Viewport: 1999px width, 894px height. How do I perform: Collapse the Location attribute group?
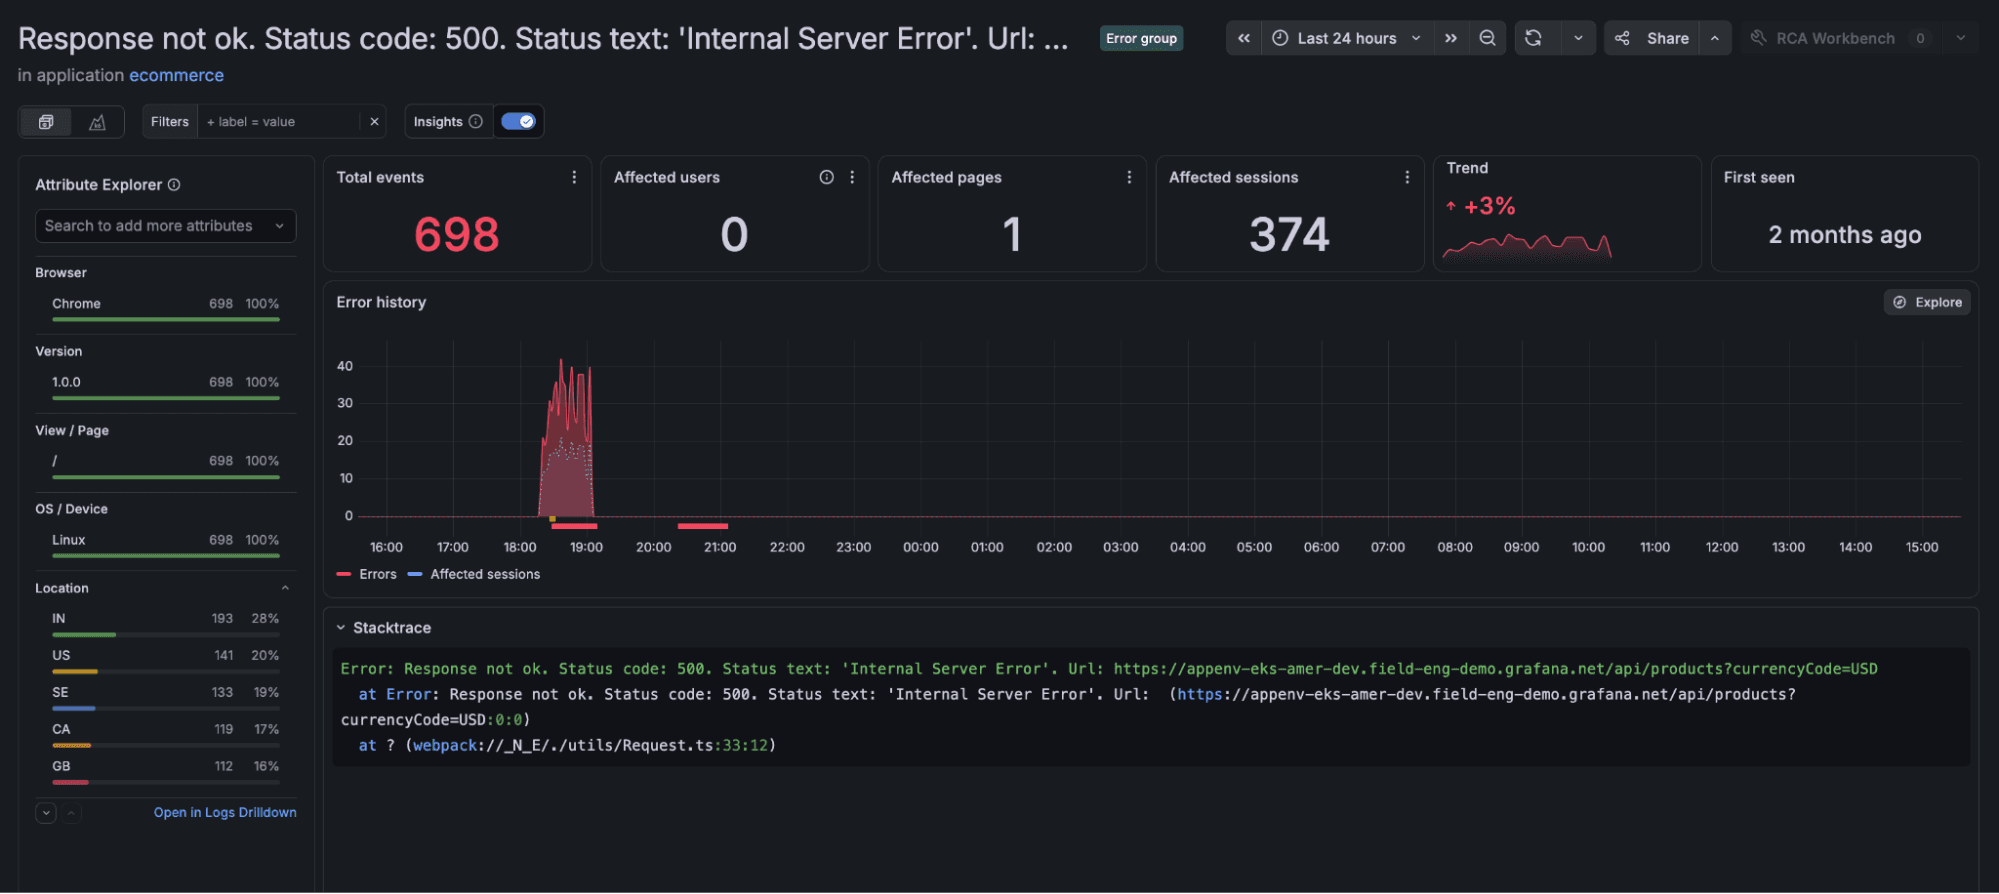coord(285,588)
